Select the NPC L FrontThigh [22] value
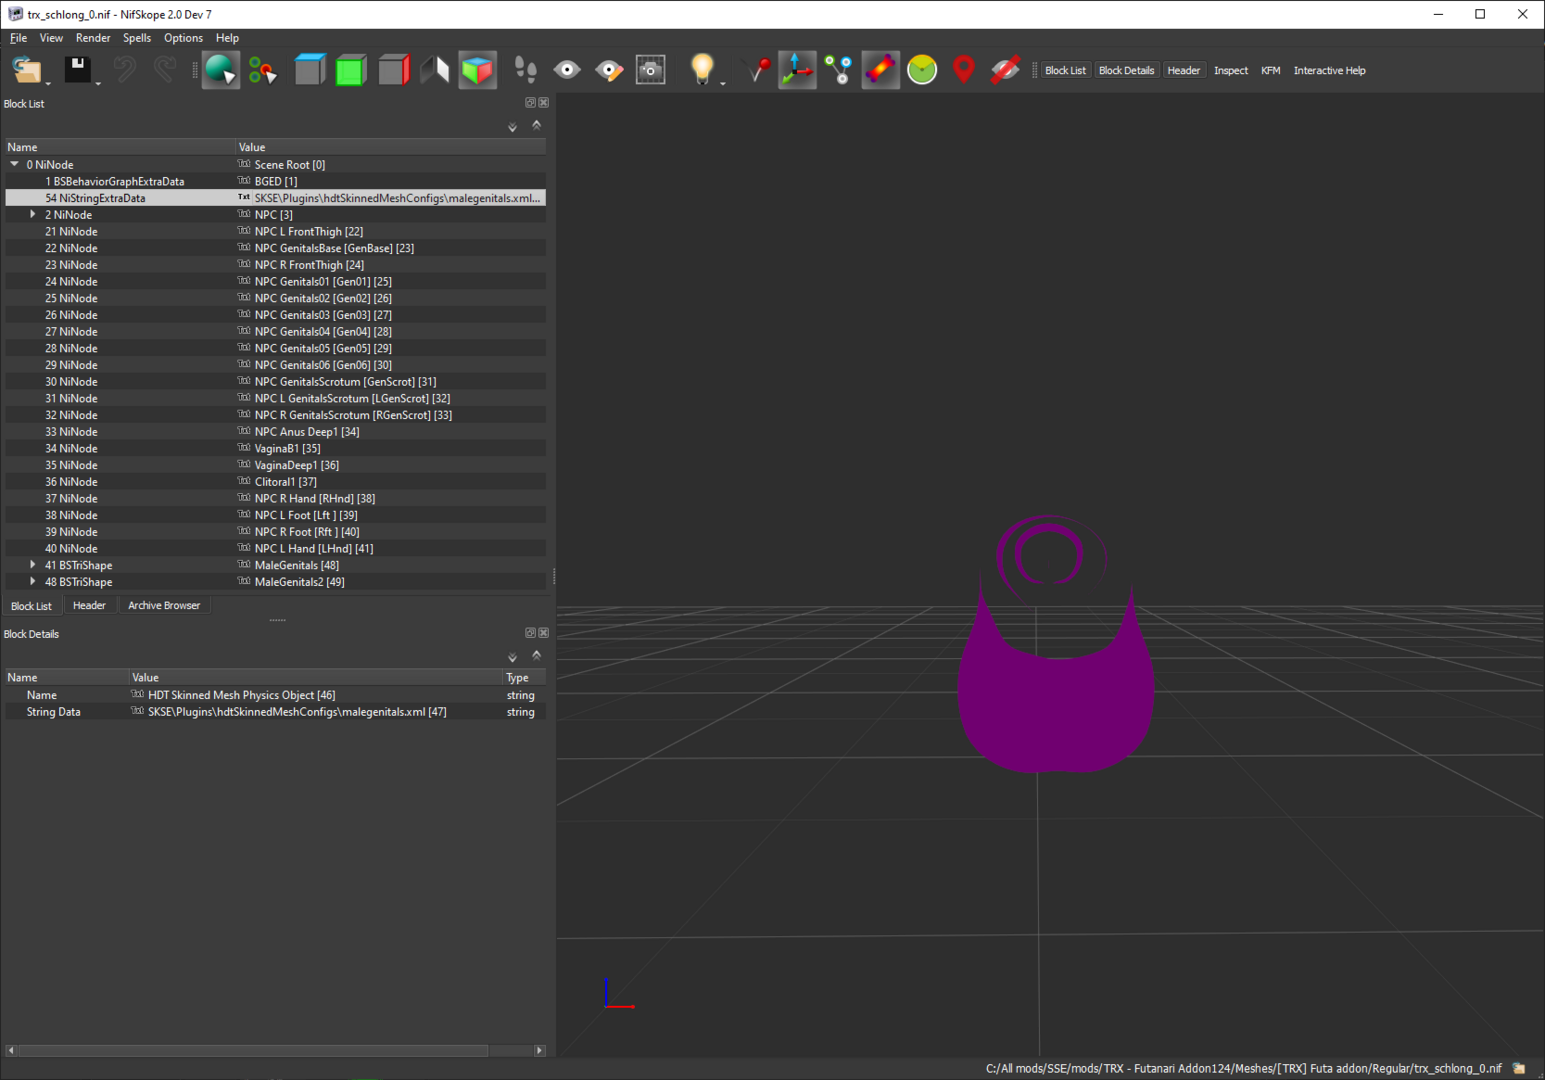The height and width of the screenshot is (1080, 1545). click(309, 231)
